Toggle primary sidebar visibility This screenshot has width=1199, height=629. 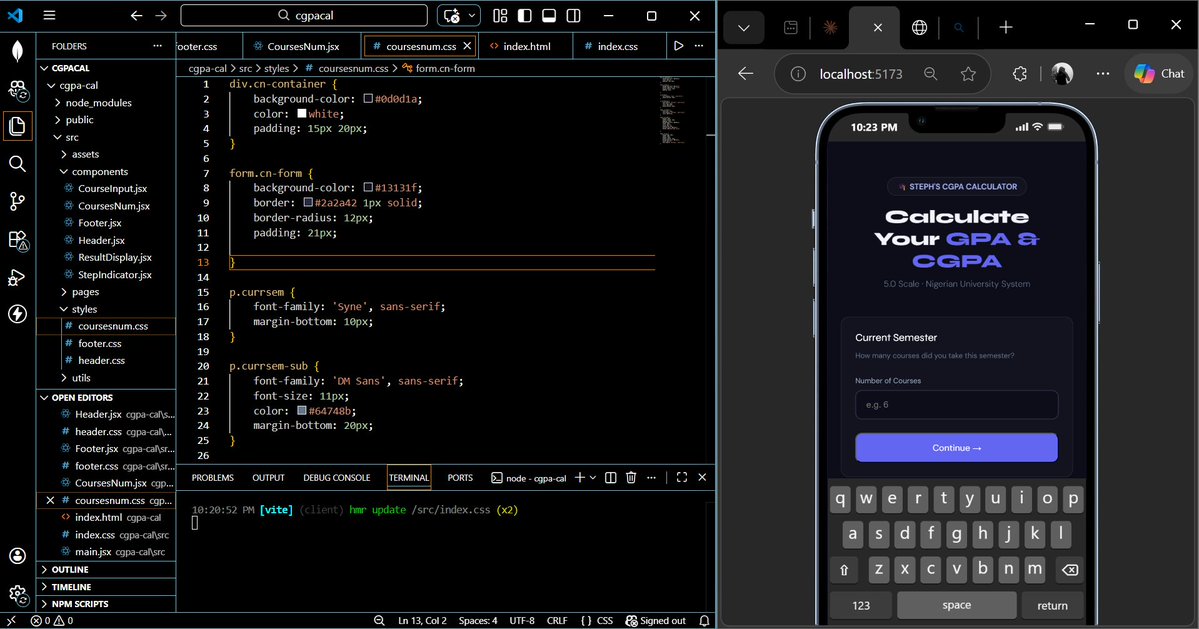525,15
